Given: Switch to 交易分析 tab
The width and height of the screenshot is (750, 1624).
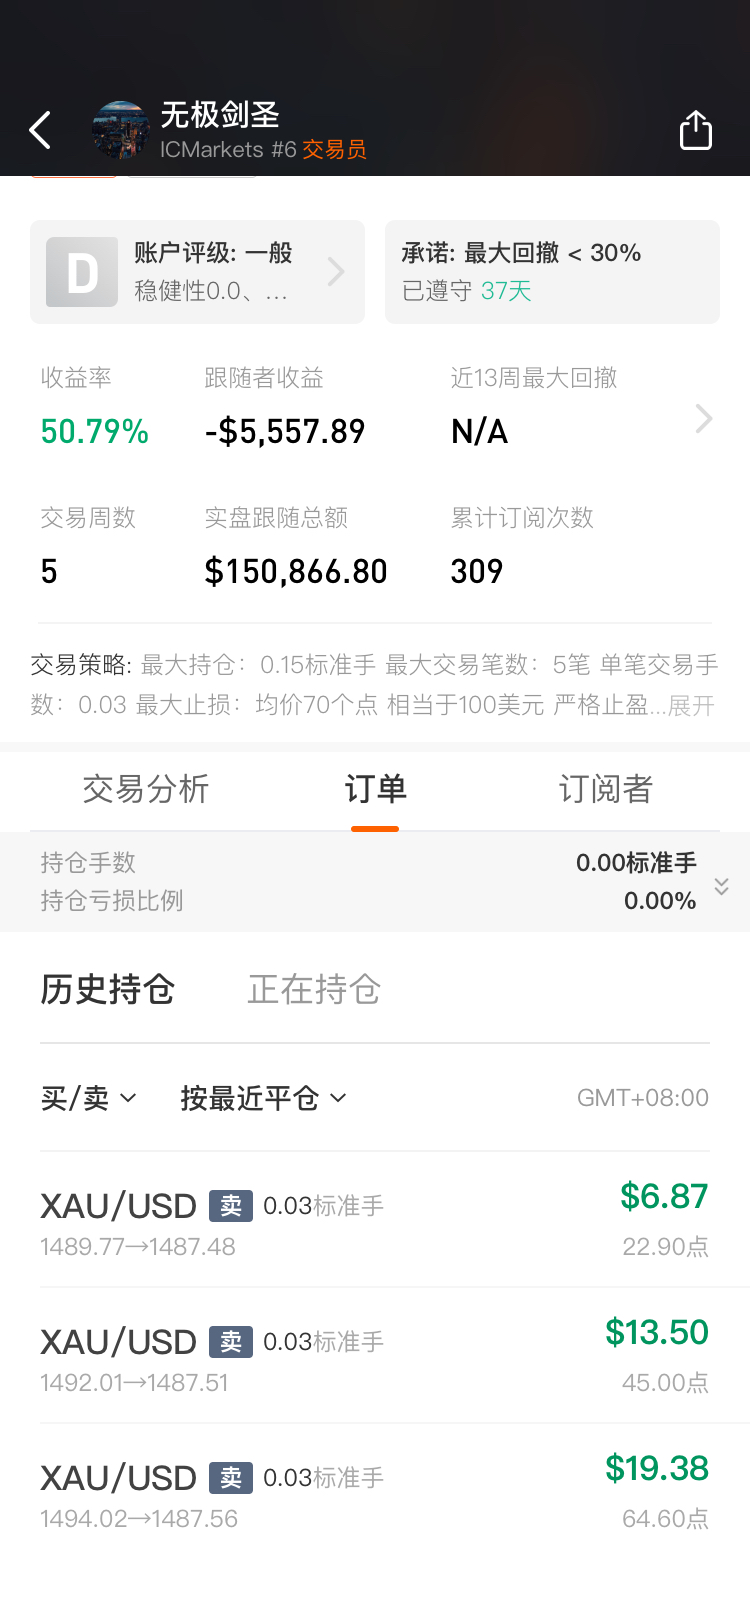Looking at the screenshot, I should click(146, 789).
